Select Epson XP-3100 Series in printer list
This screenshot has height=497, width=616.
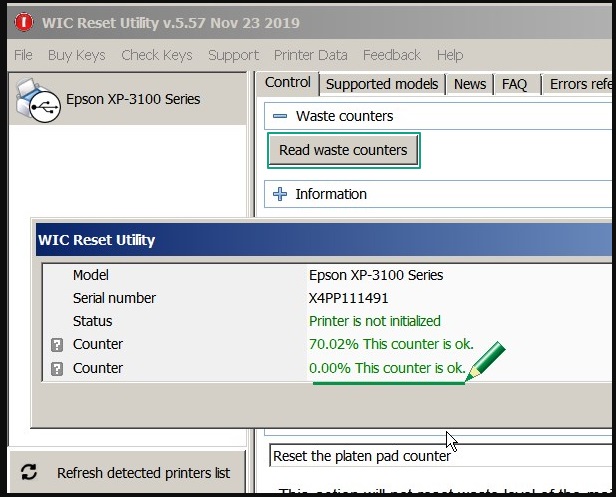point(128,99)
